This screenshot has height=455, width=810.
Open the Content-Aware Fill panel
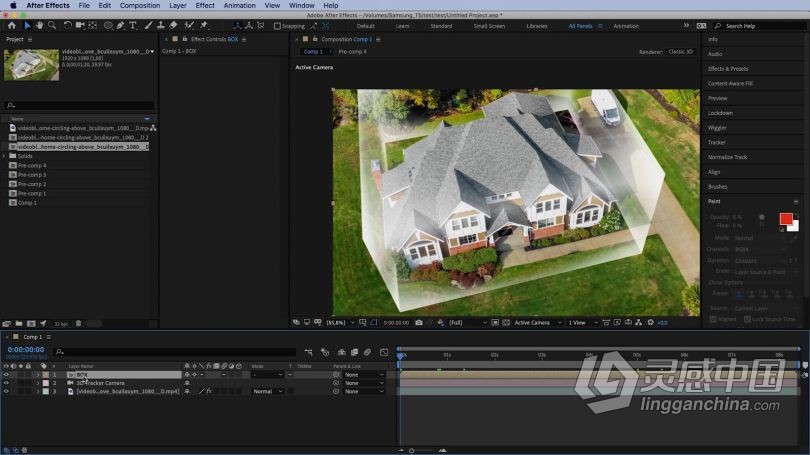730,83
